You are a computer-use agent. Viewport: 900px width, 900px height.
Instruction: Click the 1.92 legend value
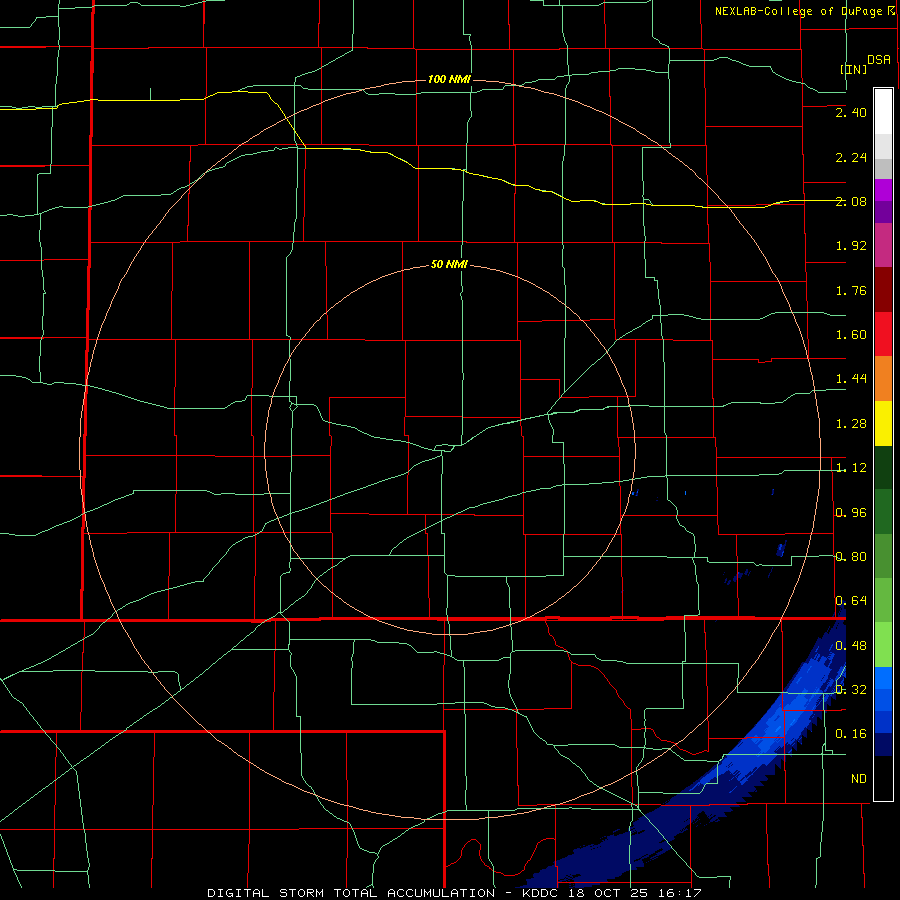(x=851, y=246)
